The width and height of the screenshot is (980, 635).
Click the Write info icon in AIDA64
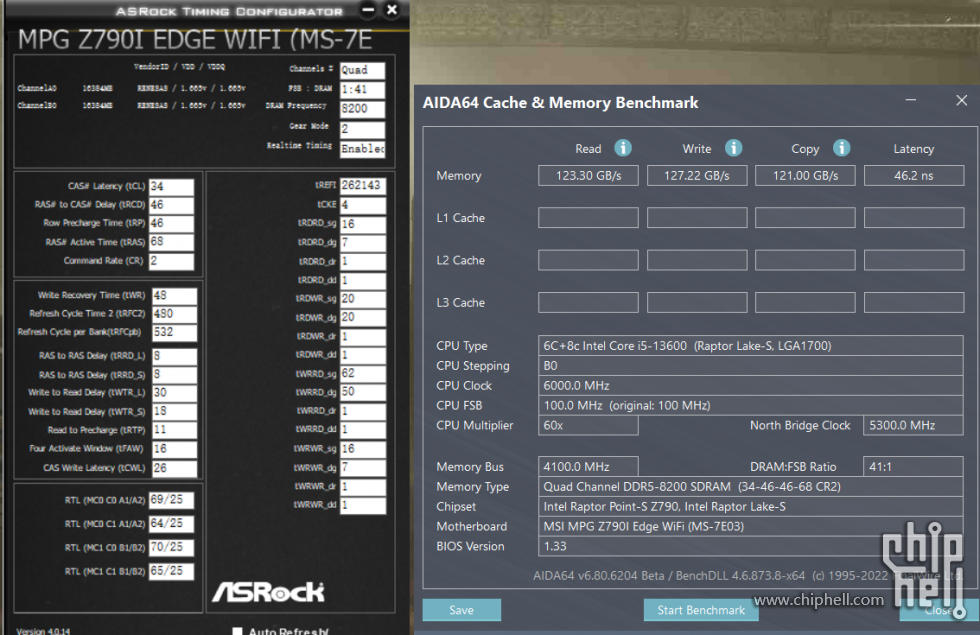[x=733, y=148]
